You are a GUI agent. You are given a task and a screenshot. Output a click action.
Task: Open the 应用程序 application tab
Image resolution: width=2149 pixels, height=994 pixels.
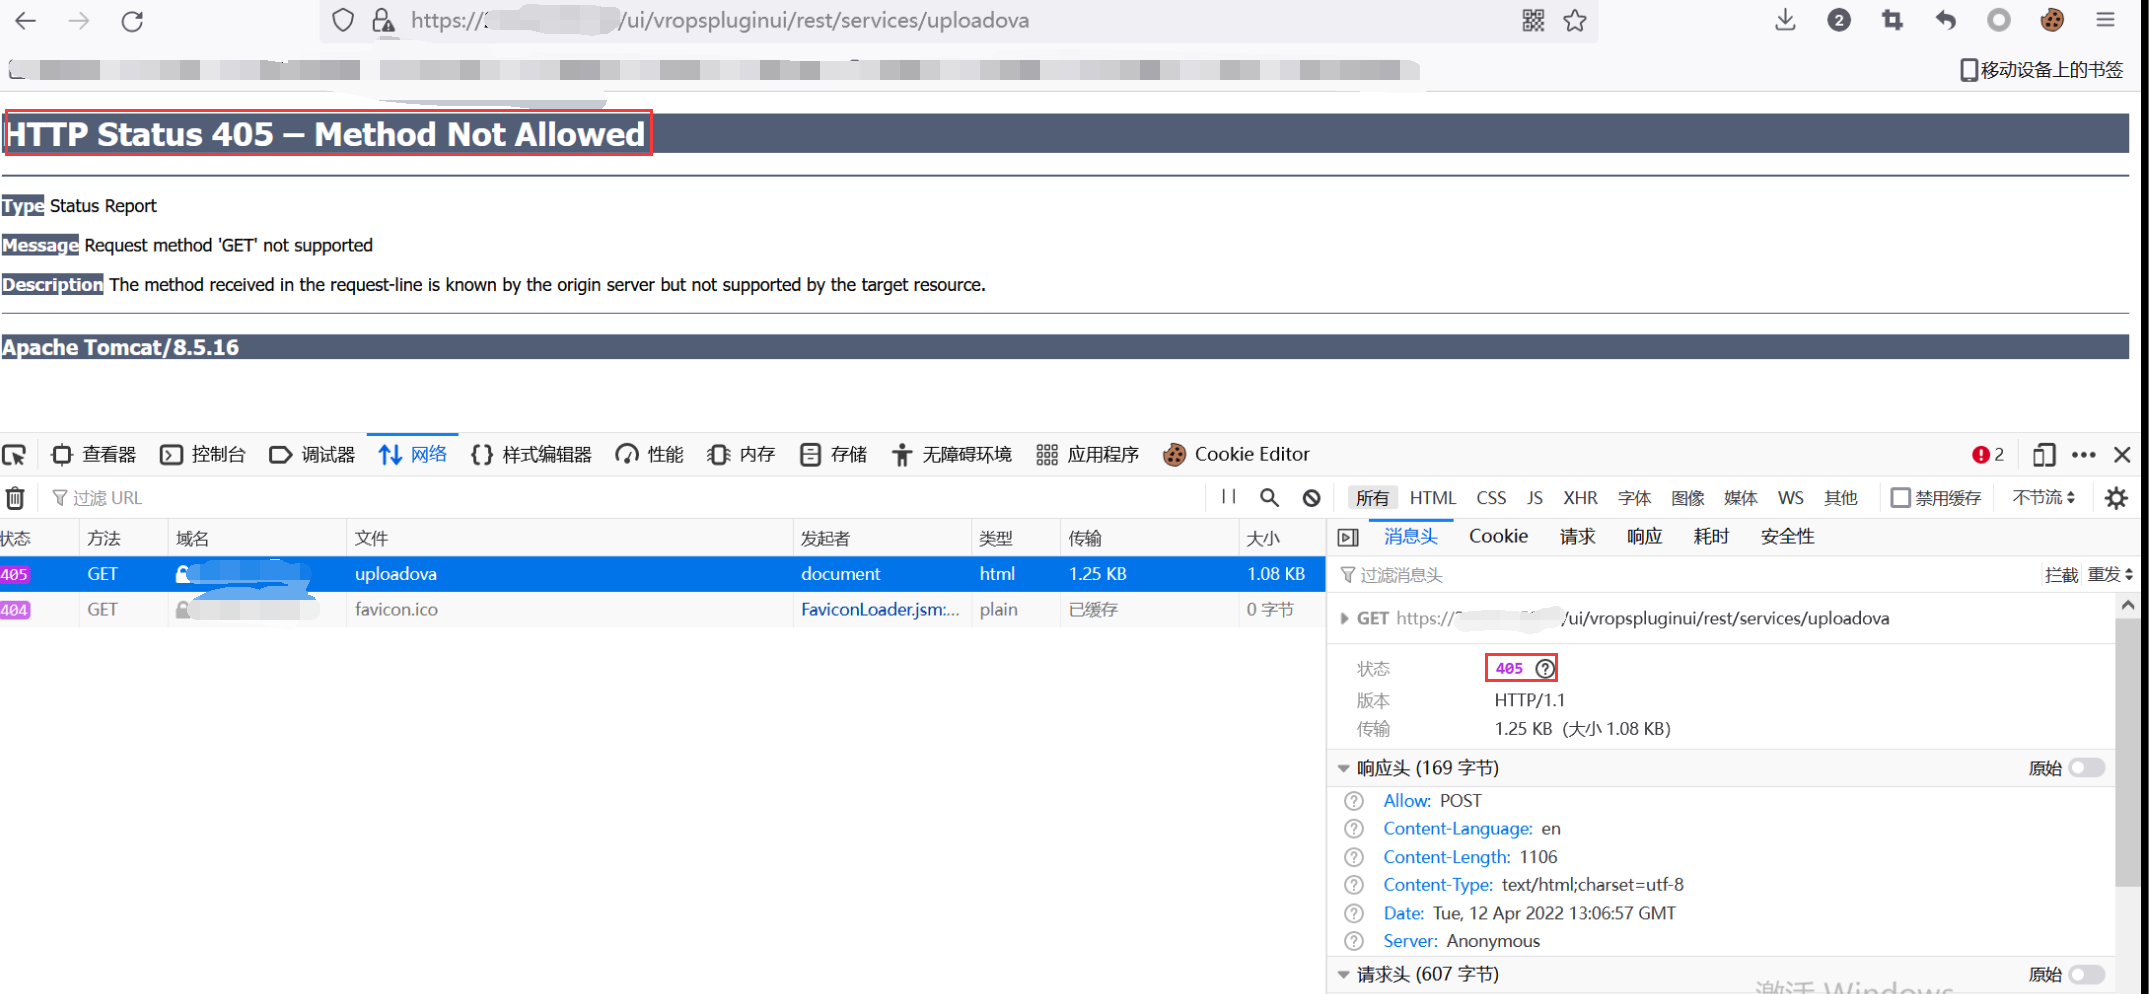[1088, 455]
